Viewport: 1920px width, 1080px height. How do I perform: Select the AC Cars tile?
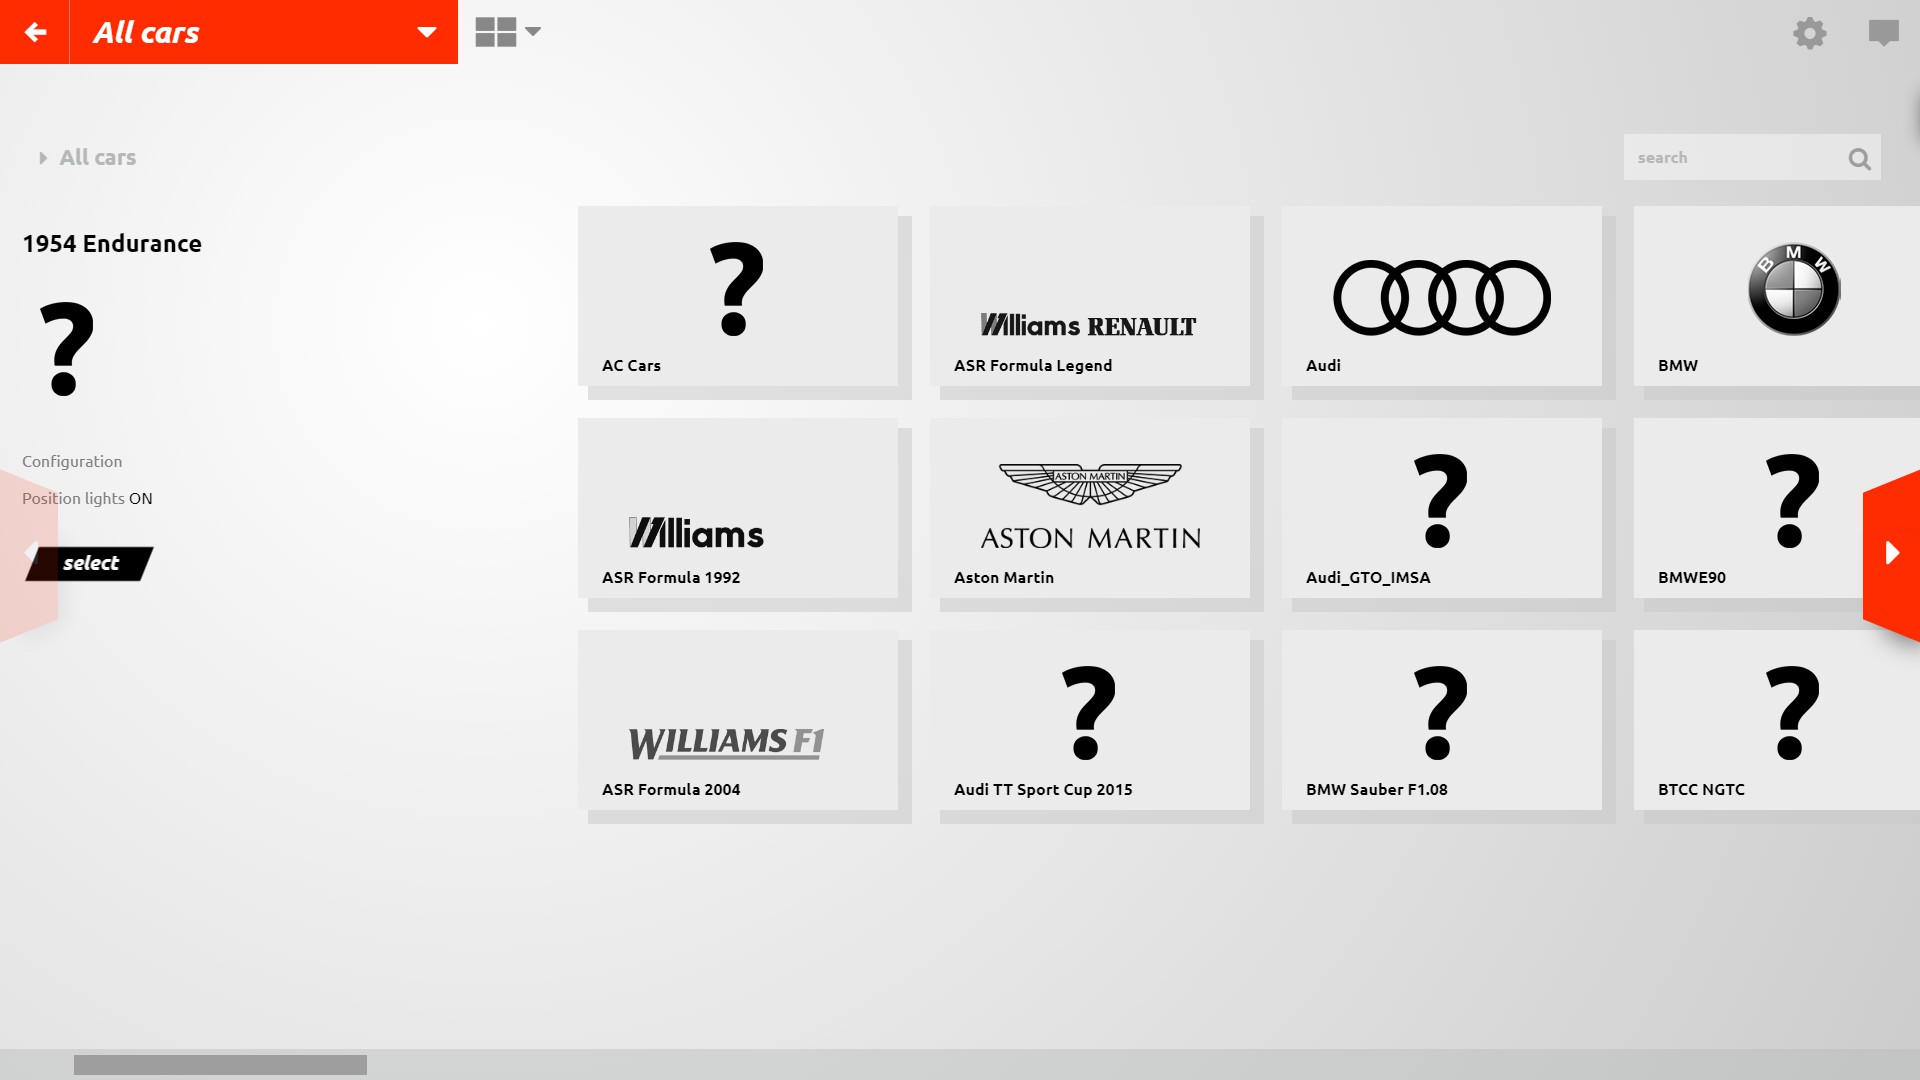click(738, 296)
